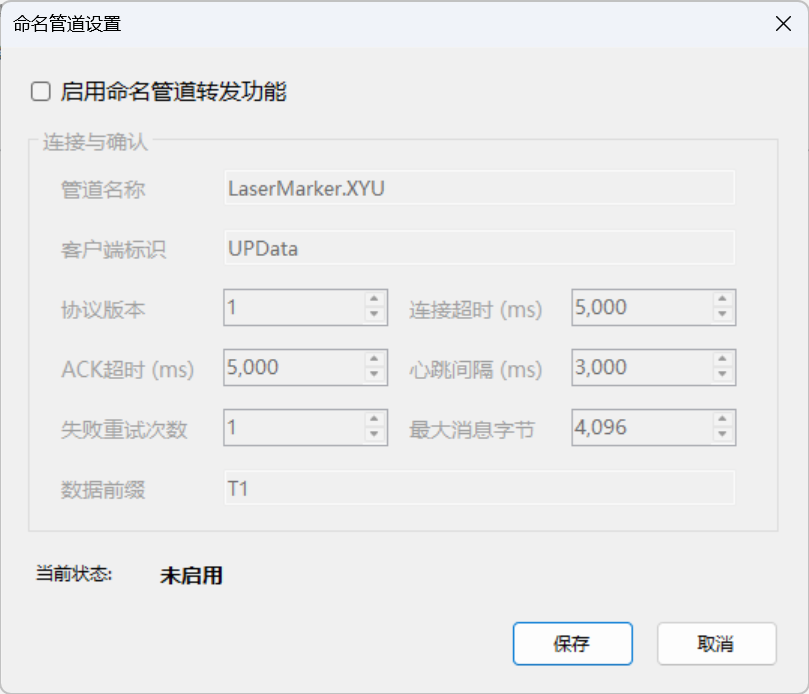Click the 最大消息字节 label
Screen dimensions: 809x694
point(472,430)
